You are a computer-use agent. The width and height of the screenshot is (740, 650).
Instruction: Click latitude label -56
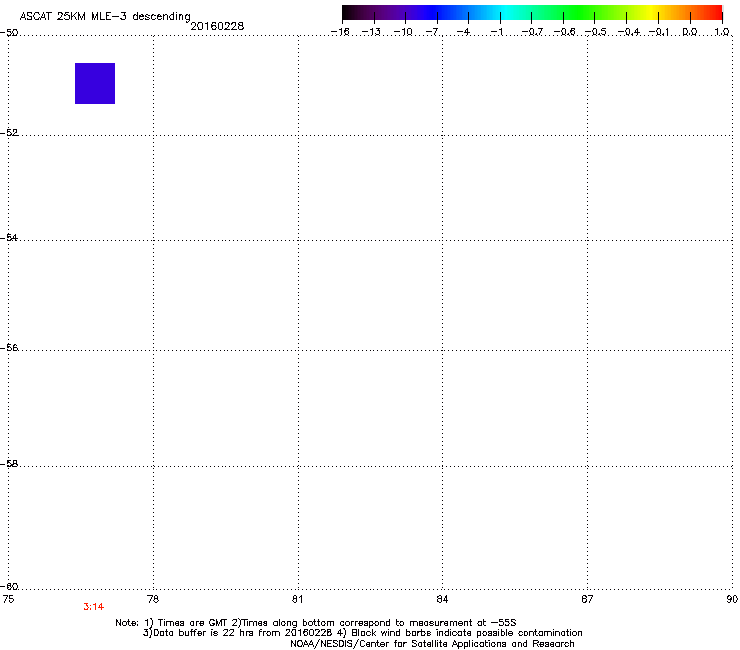click(x=9, y=347)
